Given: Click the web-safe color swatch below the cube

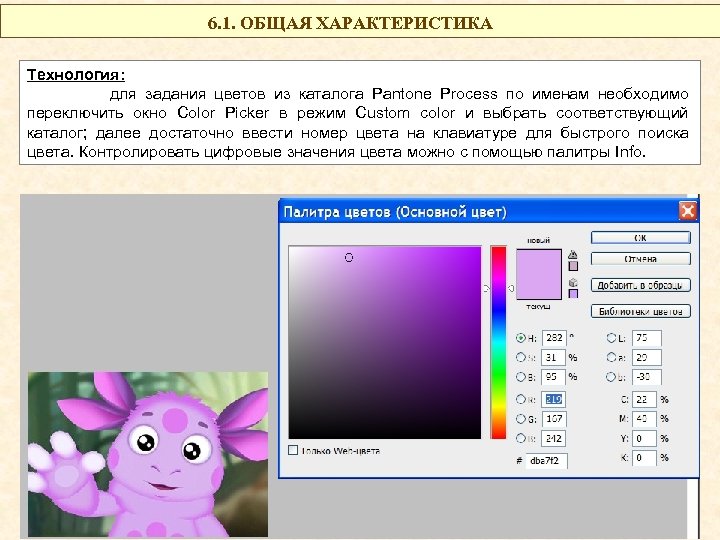Looking at the screenshot, I should tap(573, 293).
